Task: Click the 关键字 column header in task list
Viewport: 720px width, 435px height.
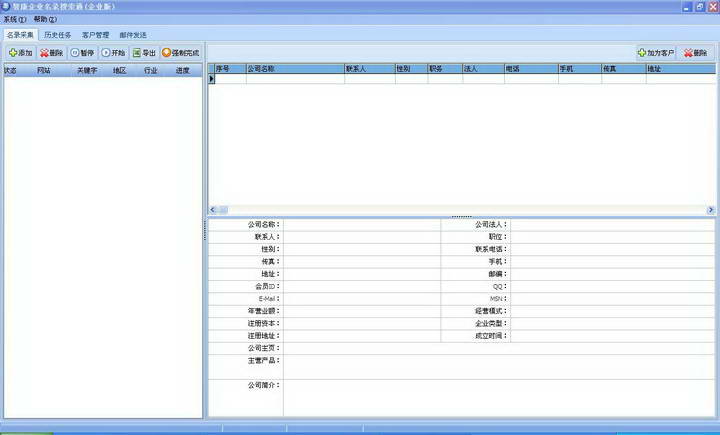Action: [88, 71]
